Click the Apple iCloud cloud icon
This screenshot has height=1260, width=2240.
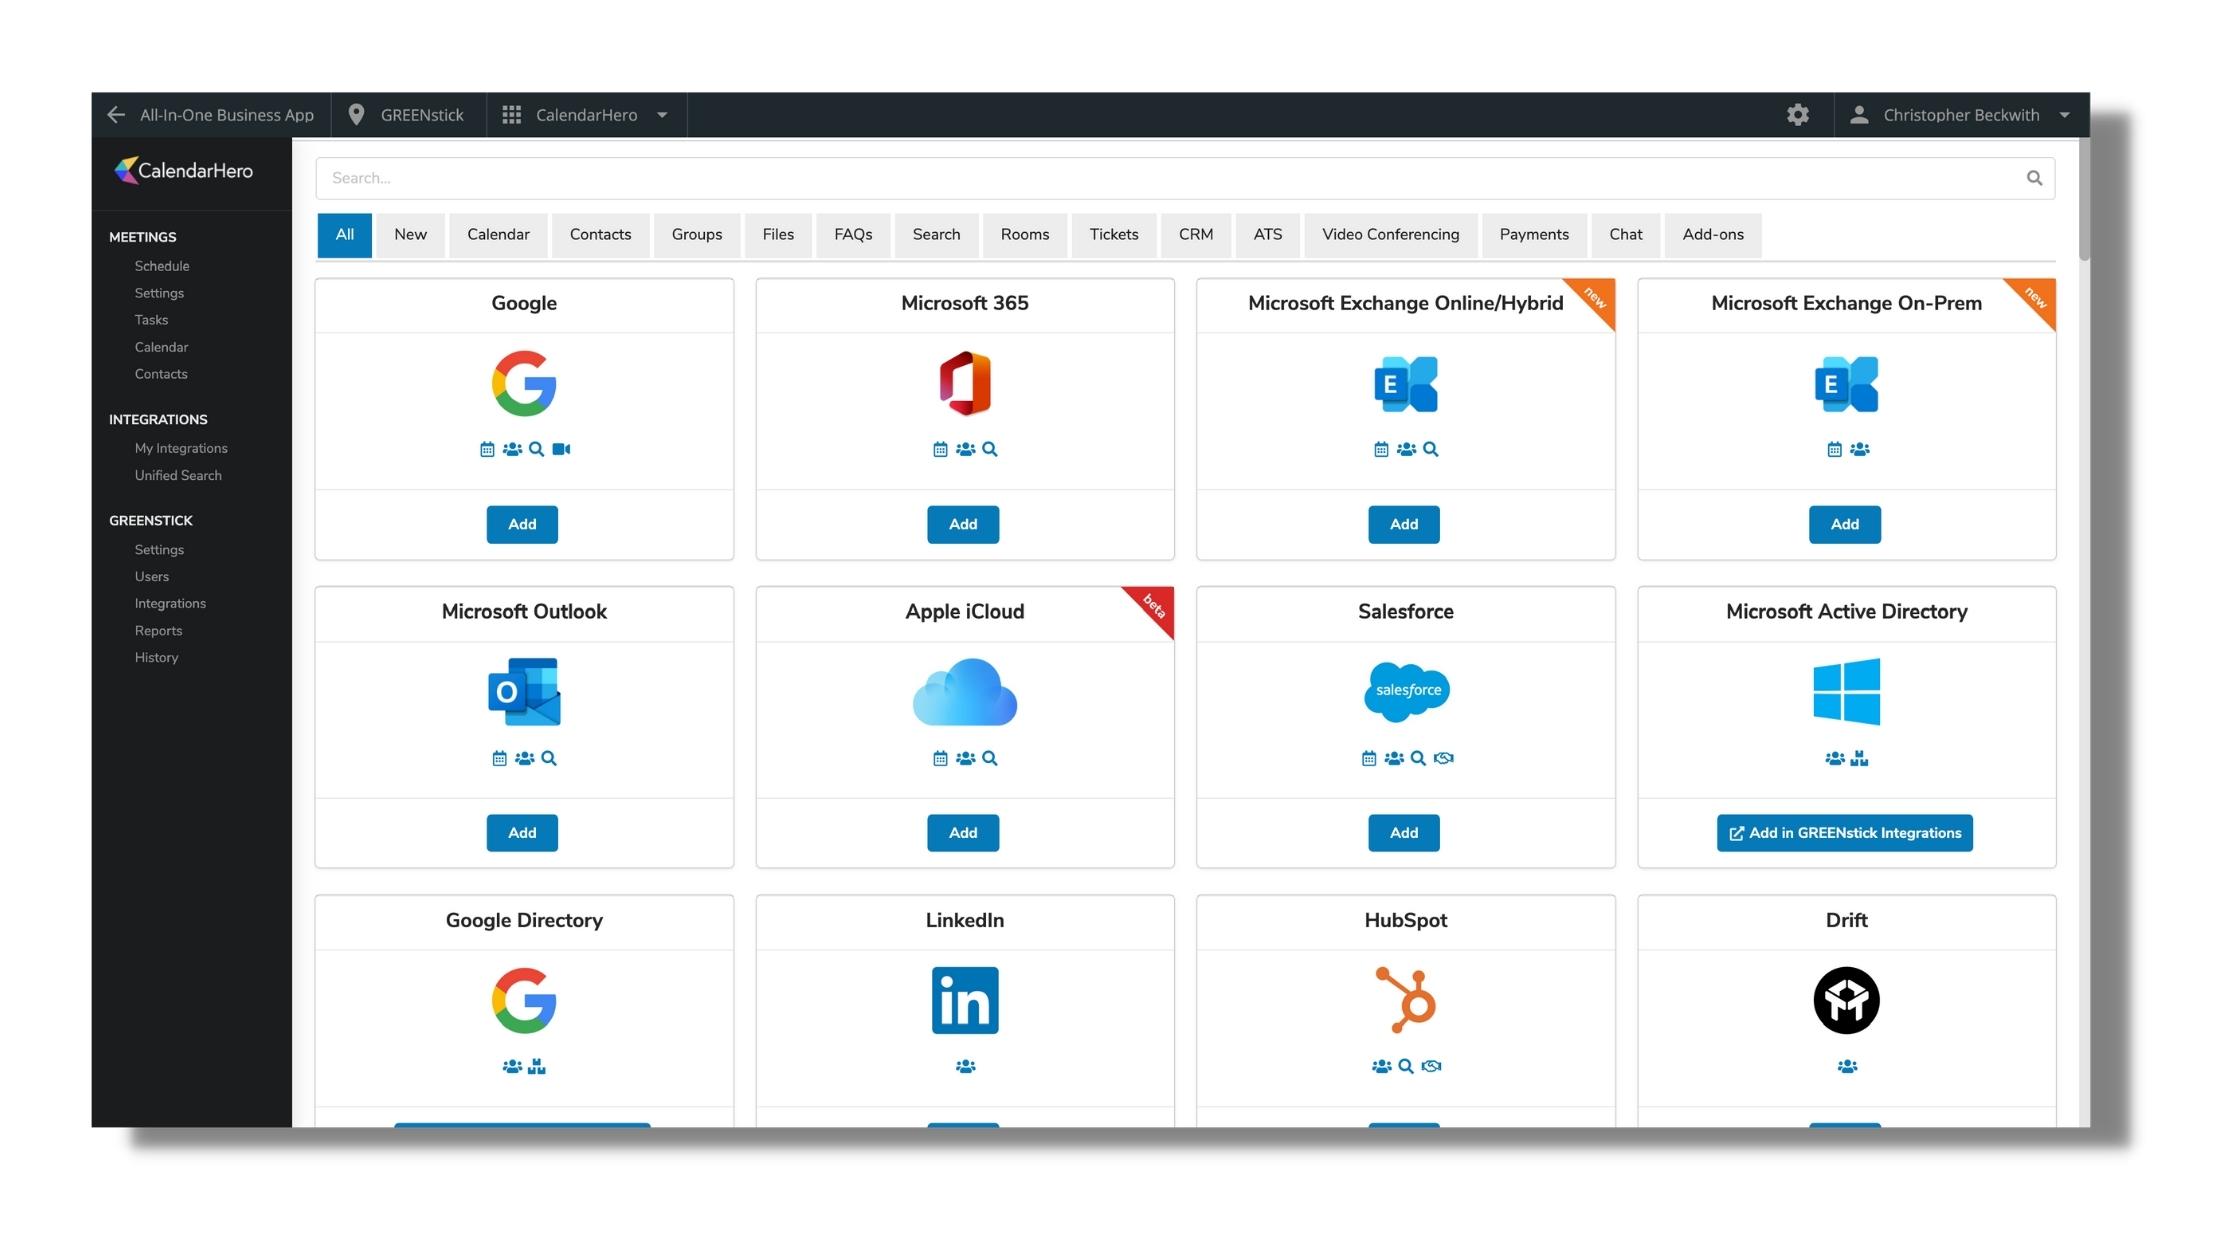click(964, 691)
